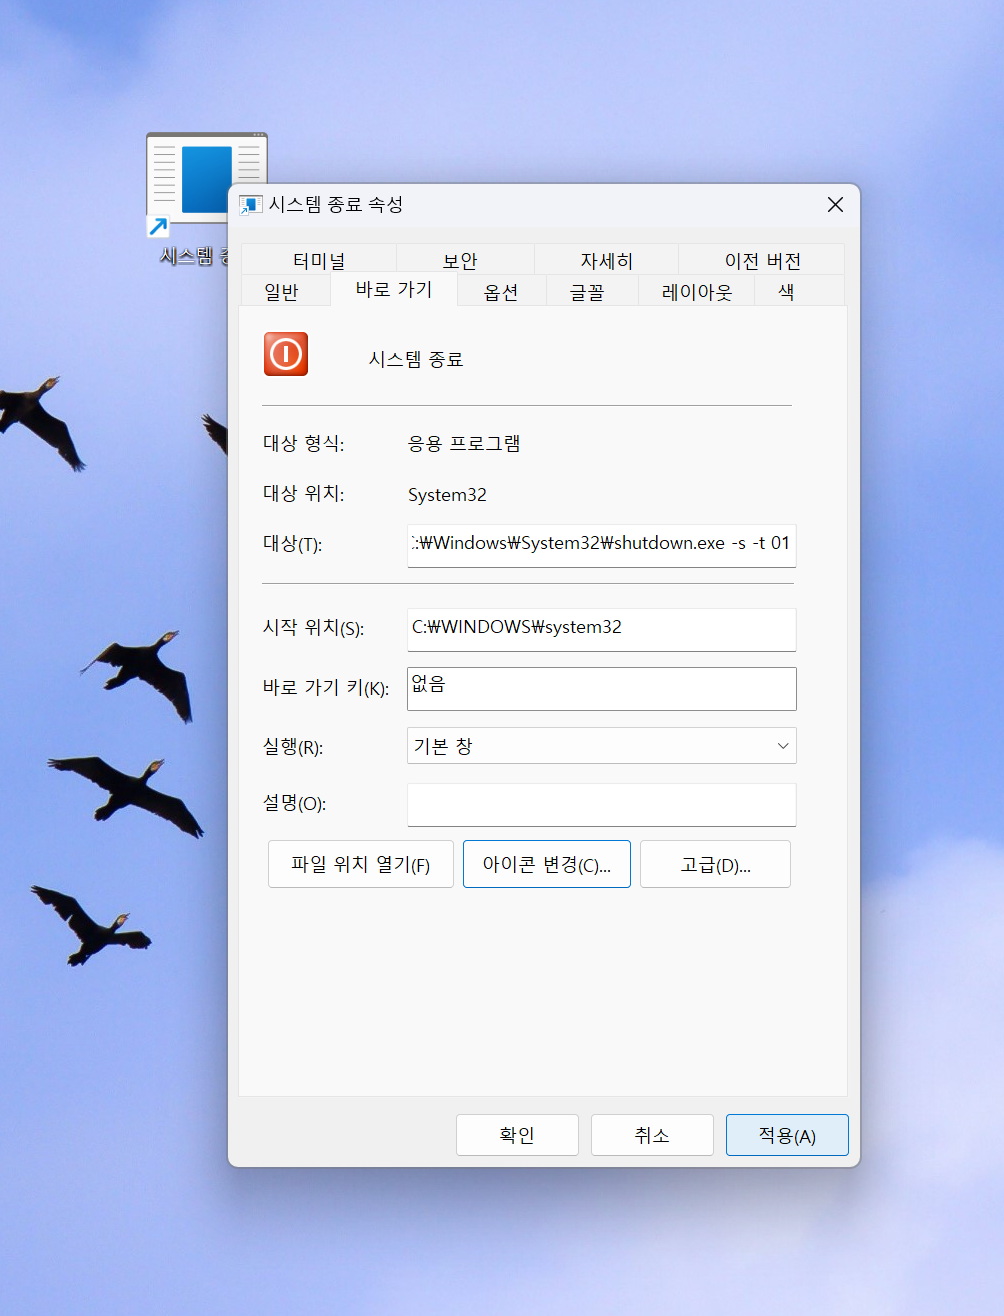This screenshot has height=1316, width=1004.
Task: Switch to the 보안 tab
Action: (x=460, y=260)
